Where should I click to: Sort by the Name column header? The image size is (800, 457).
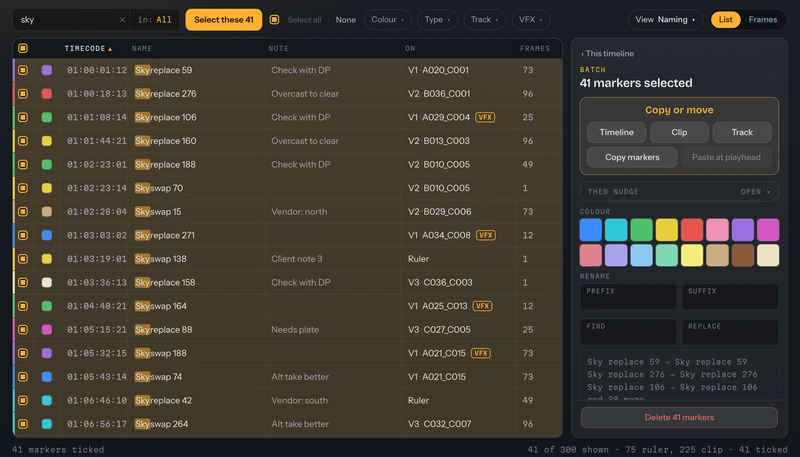[142, 48]
